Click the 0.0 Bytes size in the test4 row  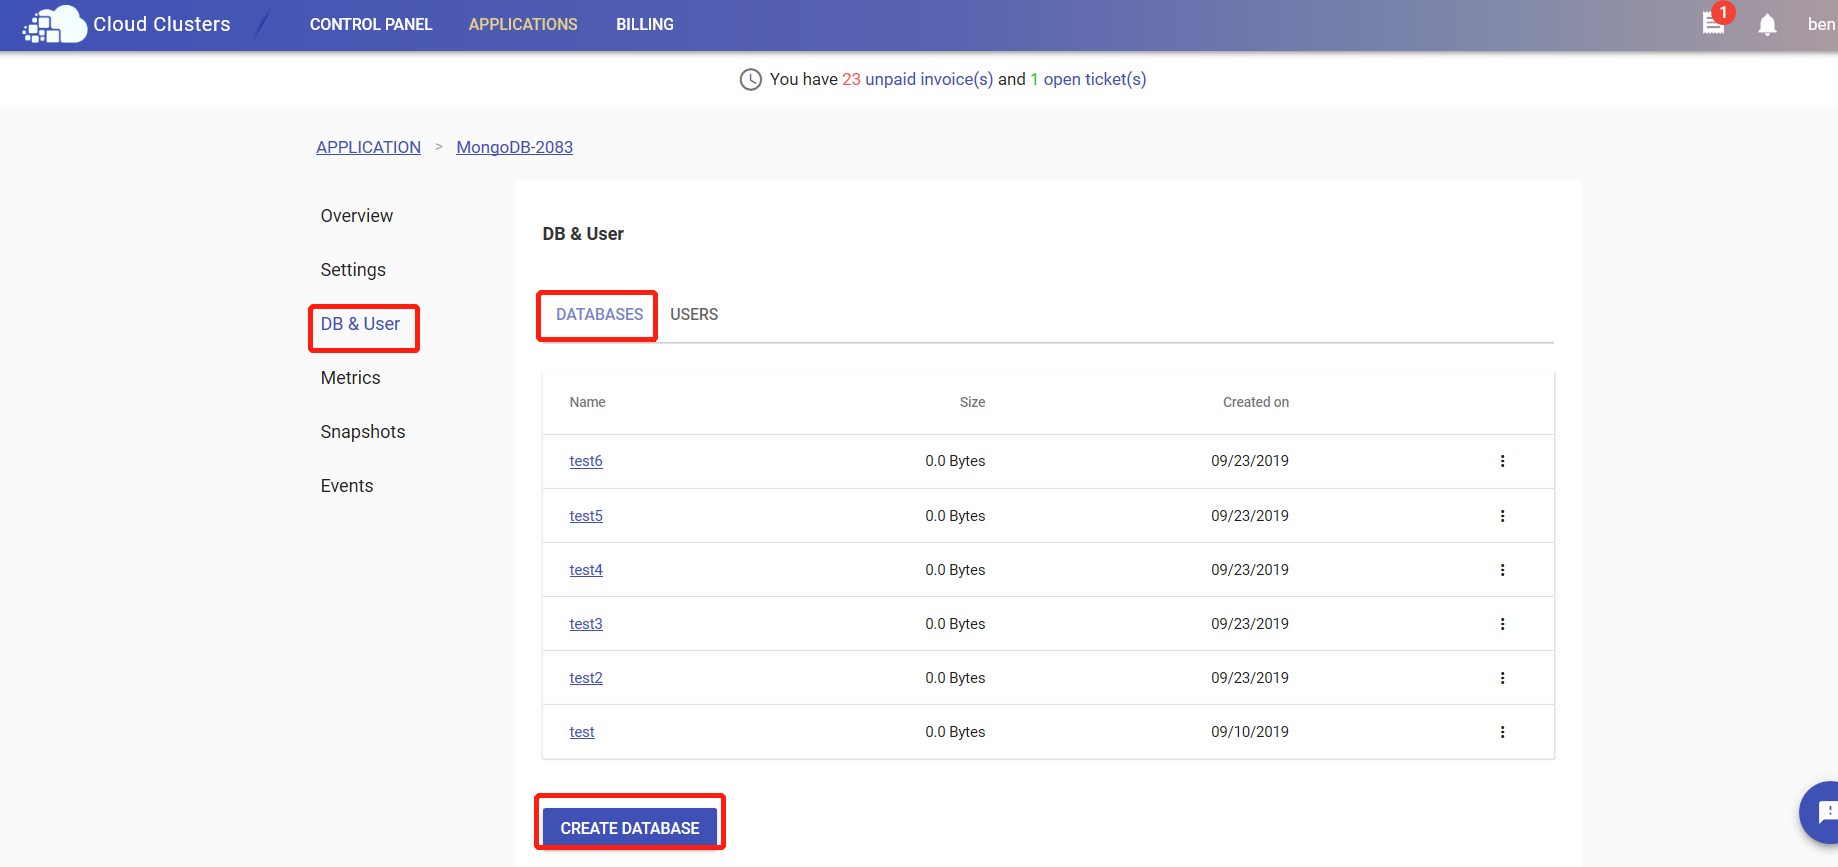955,570
